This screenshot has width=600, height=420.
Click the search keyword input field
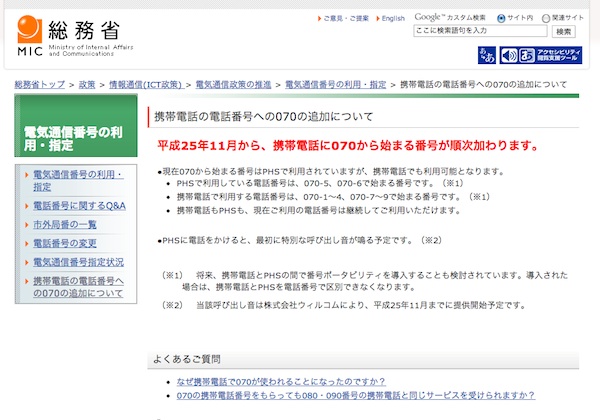click(x=480, y=32)
